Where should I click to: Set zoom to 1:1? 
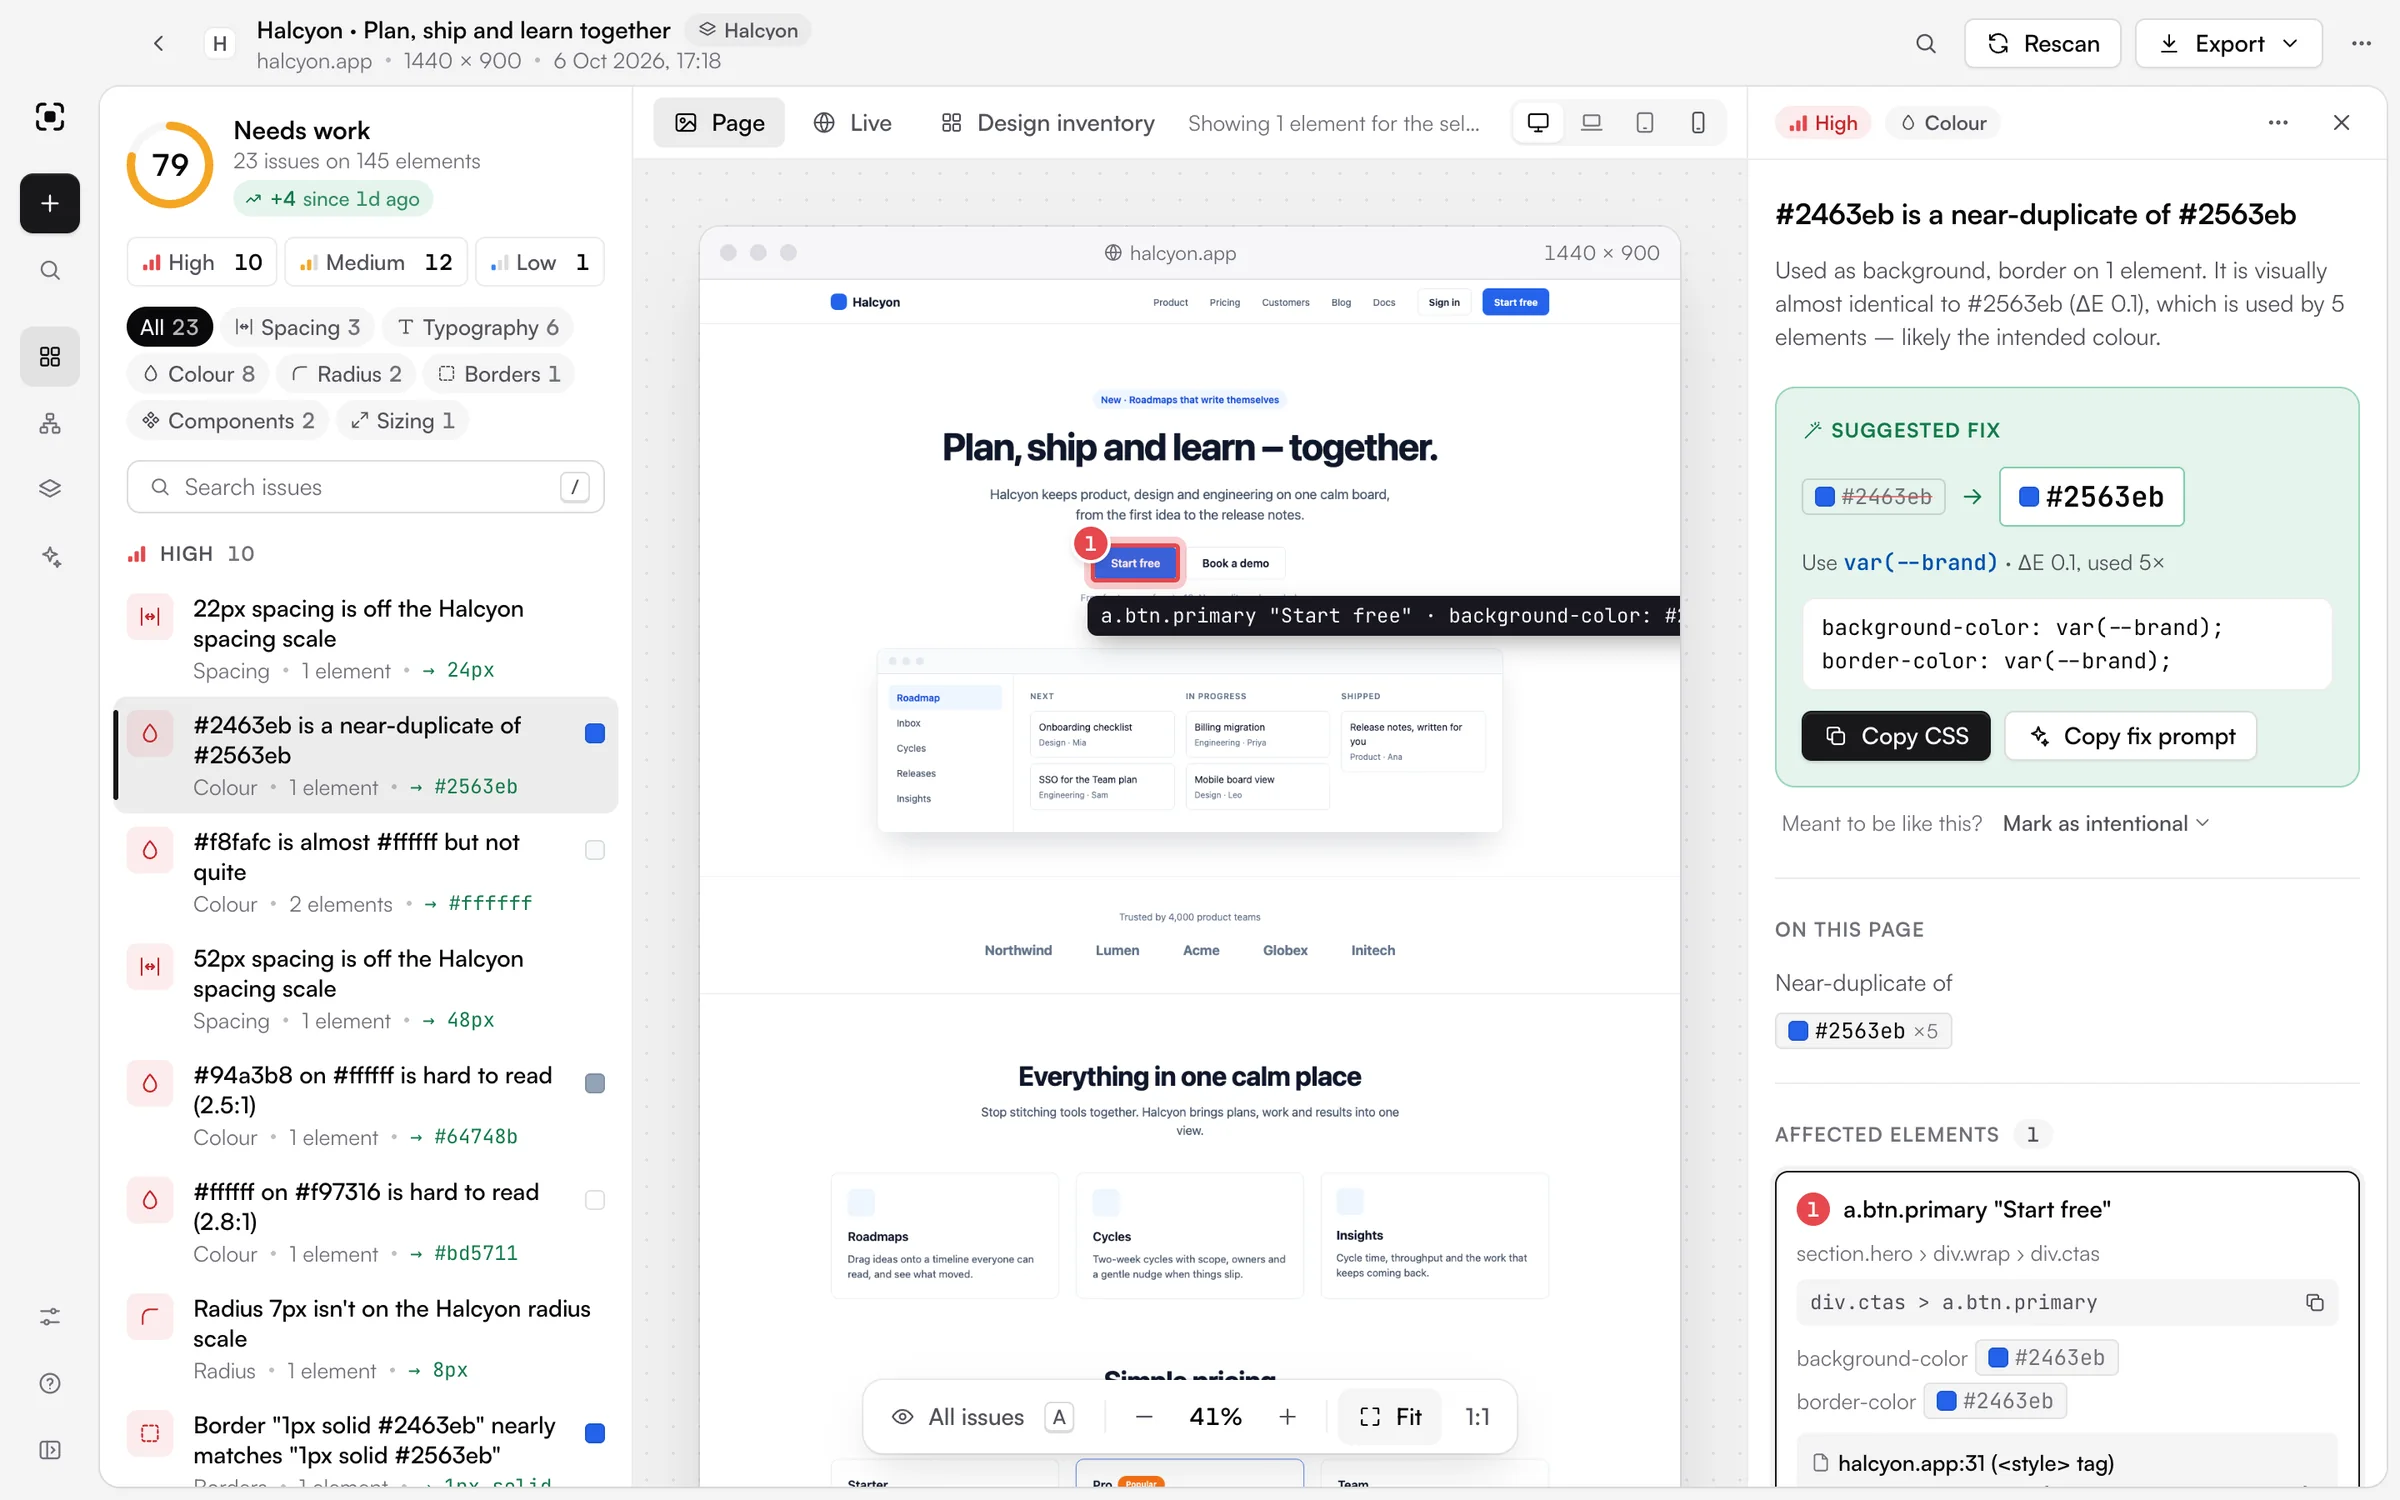(x=1476, y=1417)
